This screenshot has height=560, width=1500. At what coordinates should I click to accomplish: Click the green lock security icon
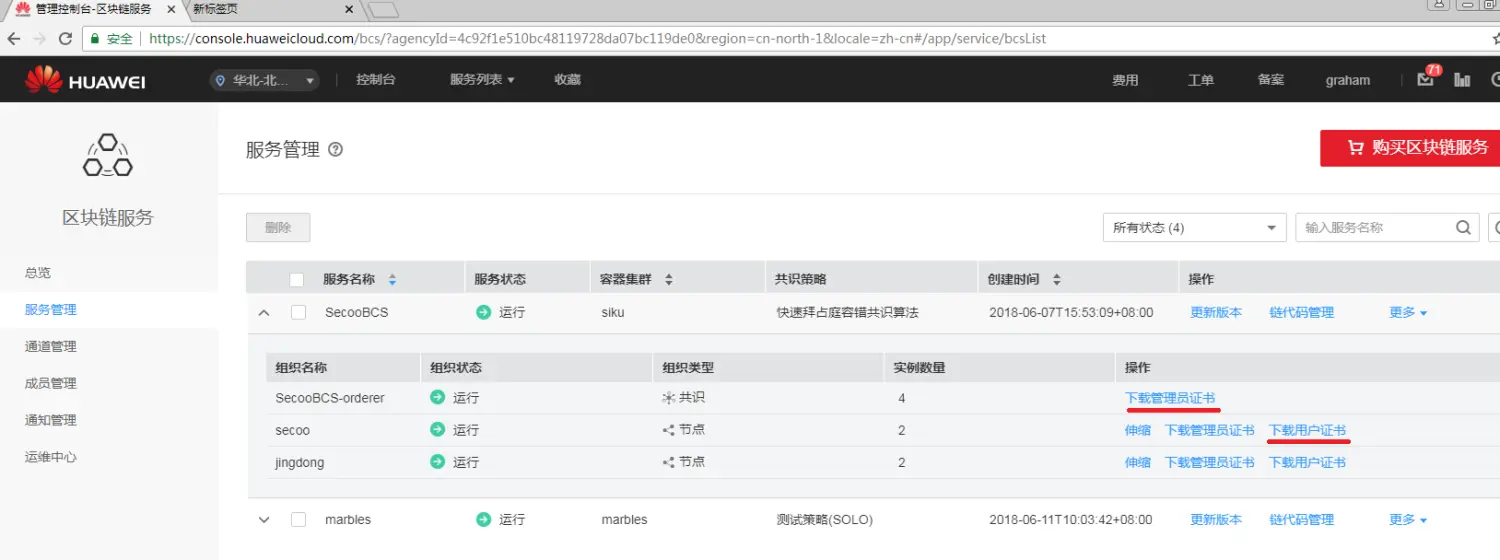pyautogui.click(x=95, y=39)
